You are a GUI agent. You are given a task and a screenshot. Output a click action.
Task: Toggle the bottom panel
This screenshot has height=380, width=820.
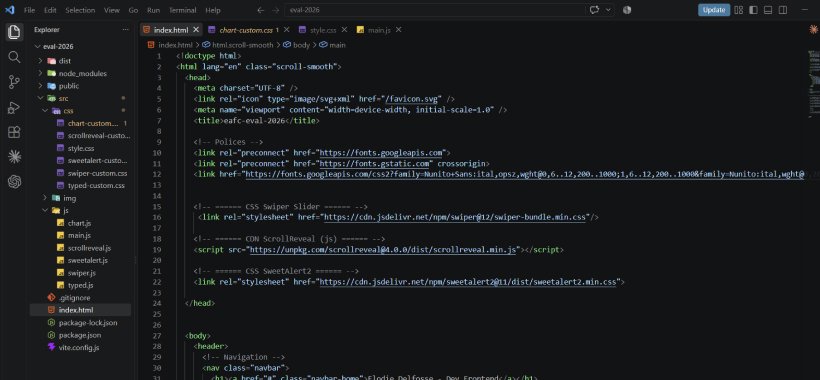click(768, 10)
